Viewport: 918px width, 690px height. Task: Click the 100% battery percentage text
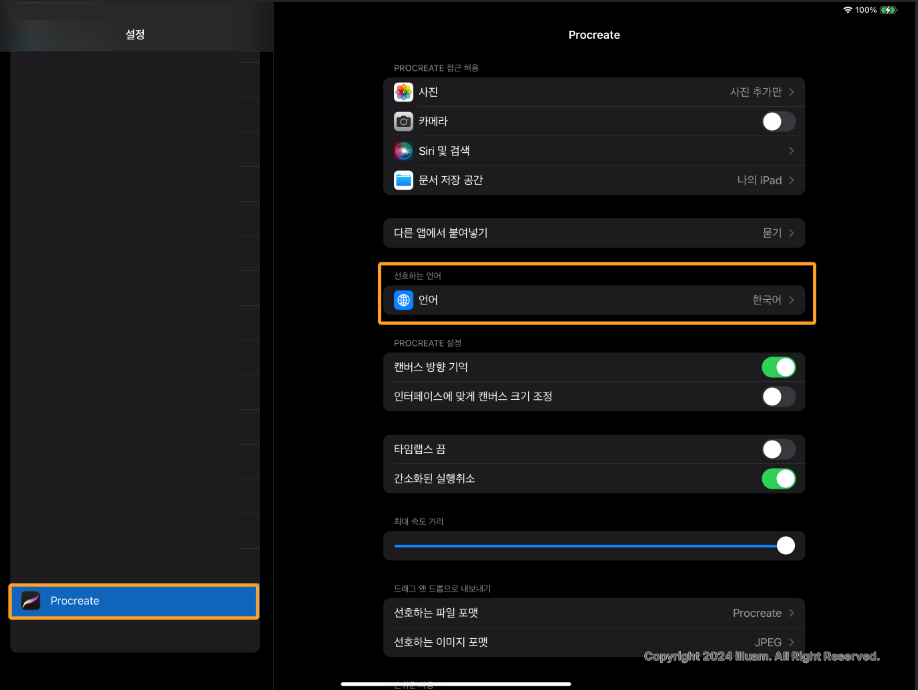click(866, 10)
